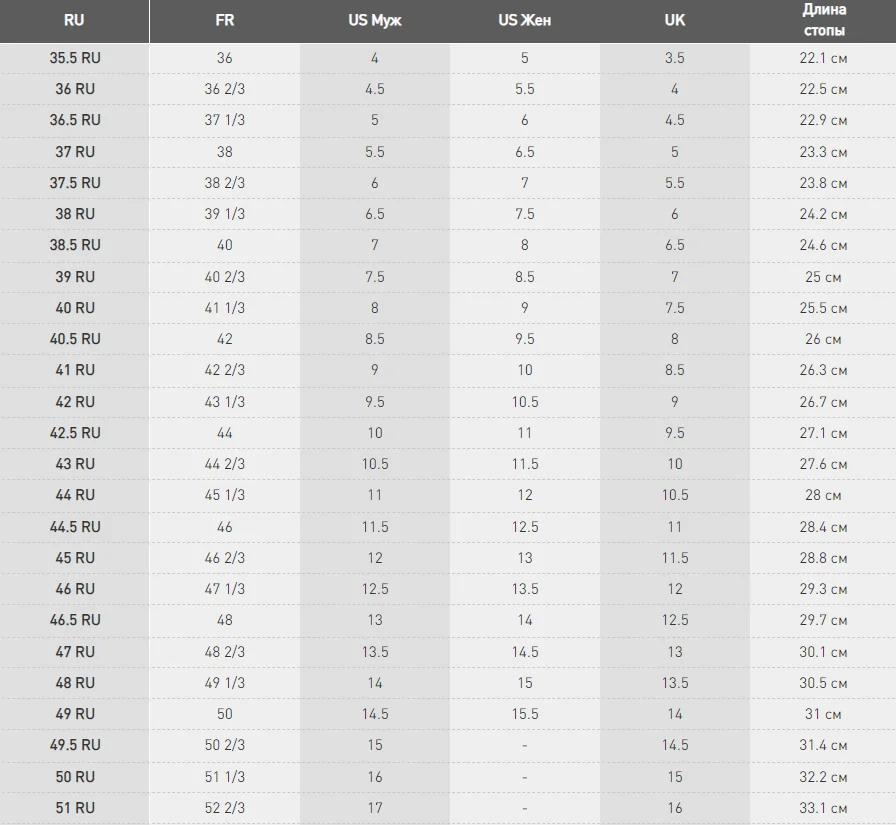Select the 22.1 см foot length cell
Image resolution: width=896 pixels, height=825 pixels.
coord(823,58)
